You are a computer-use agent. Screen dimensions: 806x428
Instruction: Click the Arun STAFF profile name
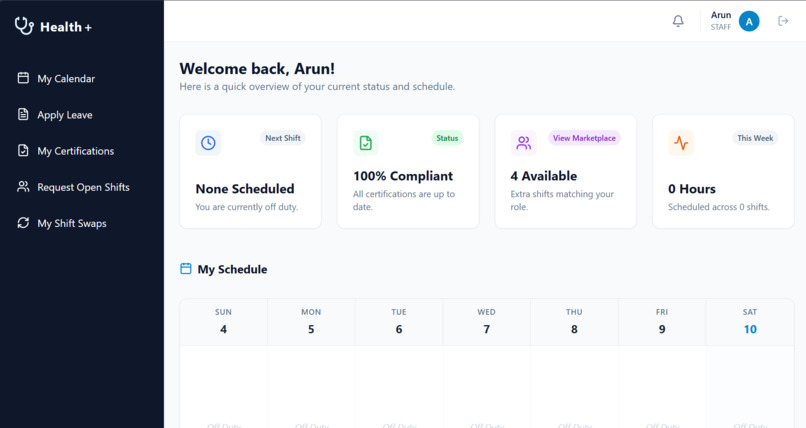[x=721, y=21]
